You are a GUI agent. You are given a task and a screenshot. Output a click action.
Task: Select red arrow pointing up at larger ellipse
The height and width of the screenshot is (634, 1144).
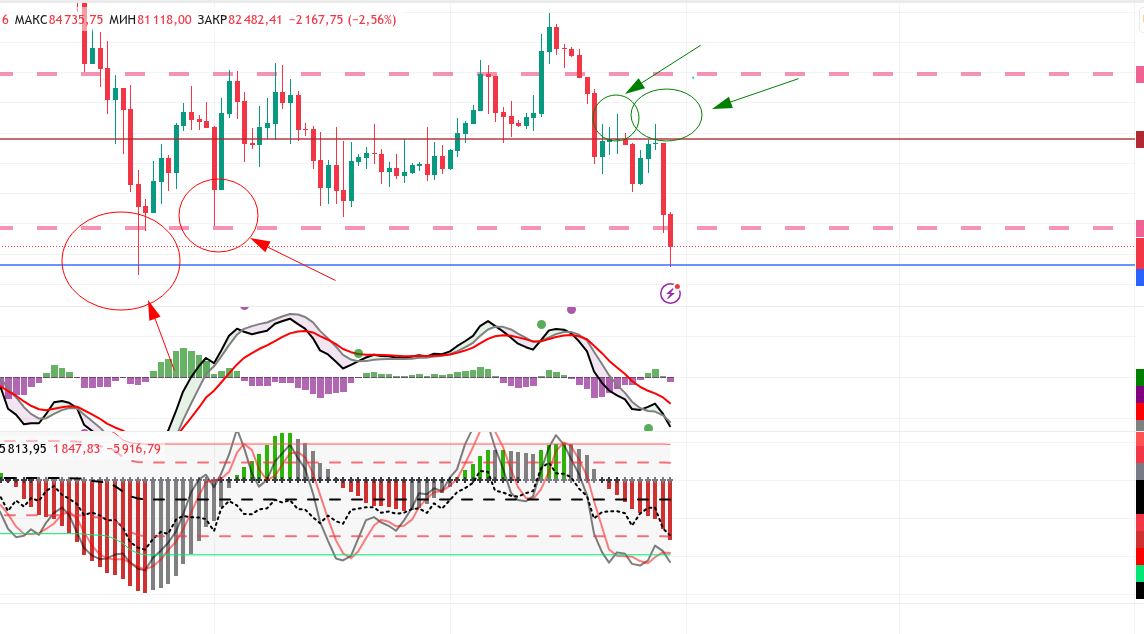pos(164,341)
